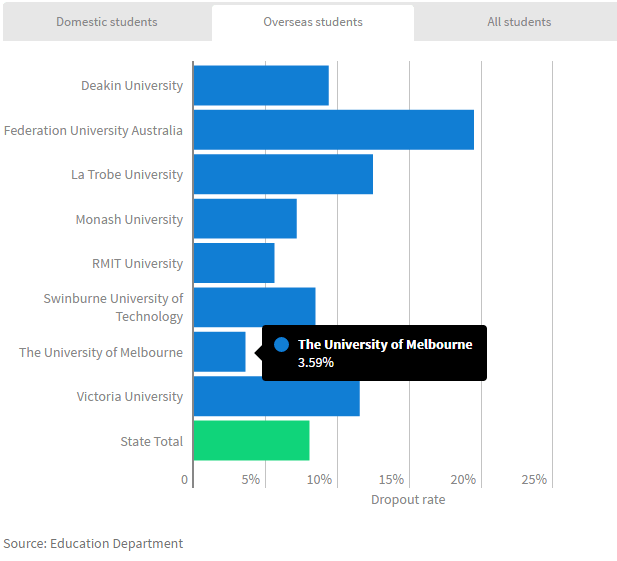The width and height of the screenshot is (617, 561).
Task: Click the Swinburne University of Technology label
Action: pyautogui.click(x=113, y=308)
